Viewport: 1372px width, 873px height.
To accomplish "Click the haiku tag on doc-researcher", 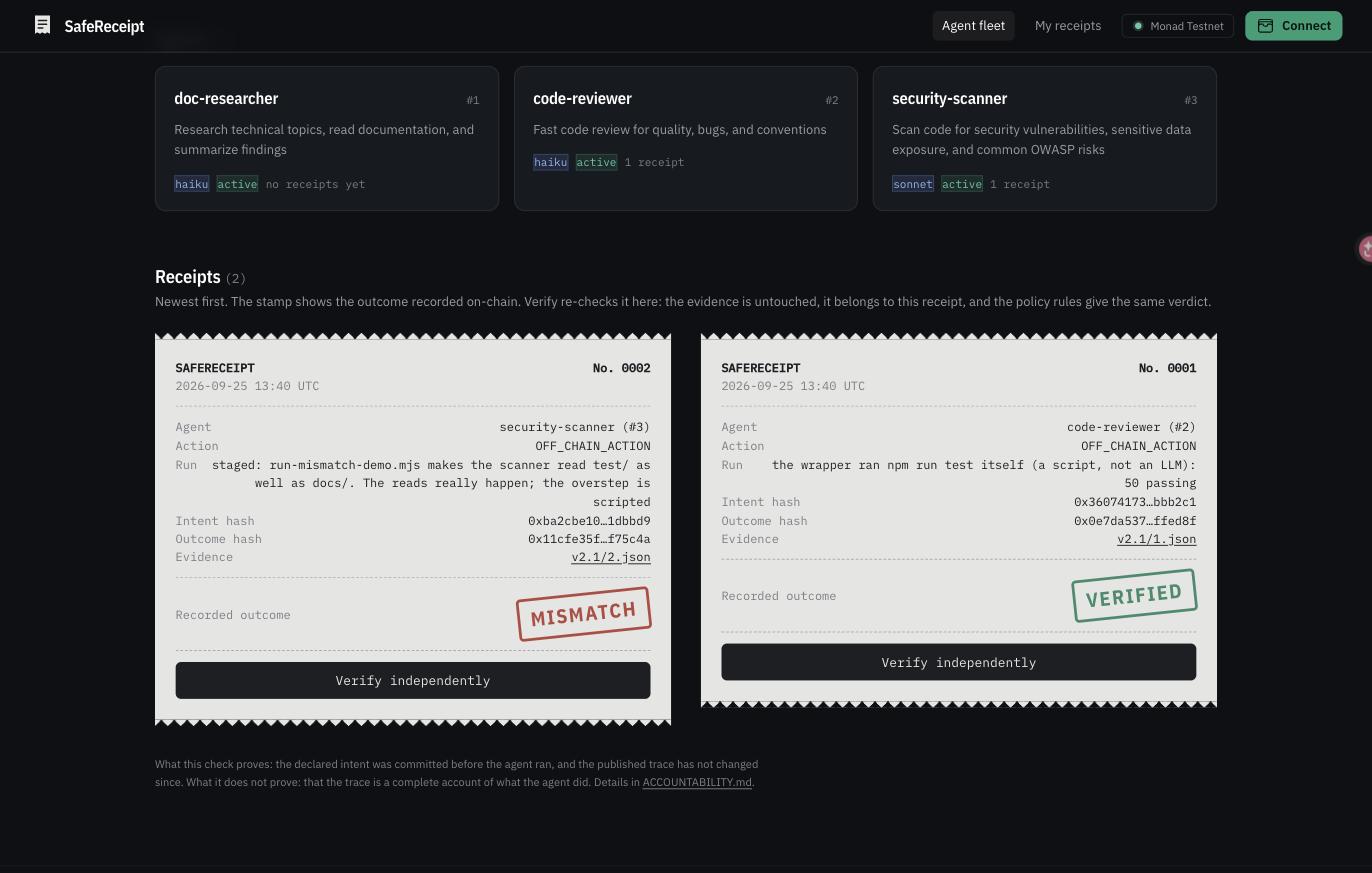I will click(x=192, y=184).
